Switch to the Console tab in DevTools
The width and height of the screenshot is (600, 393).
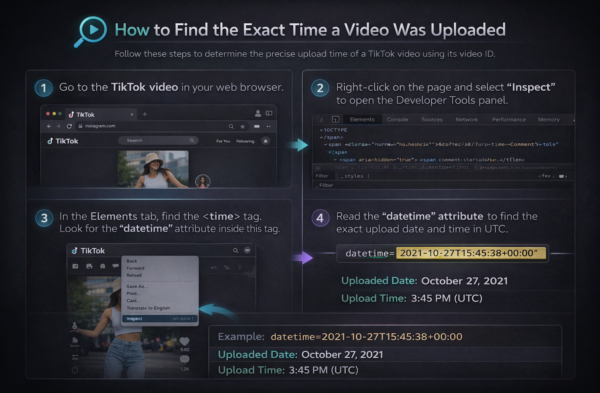[397, 119]
